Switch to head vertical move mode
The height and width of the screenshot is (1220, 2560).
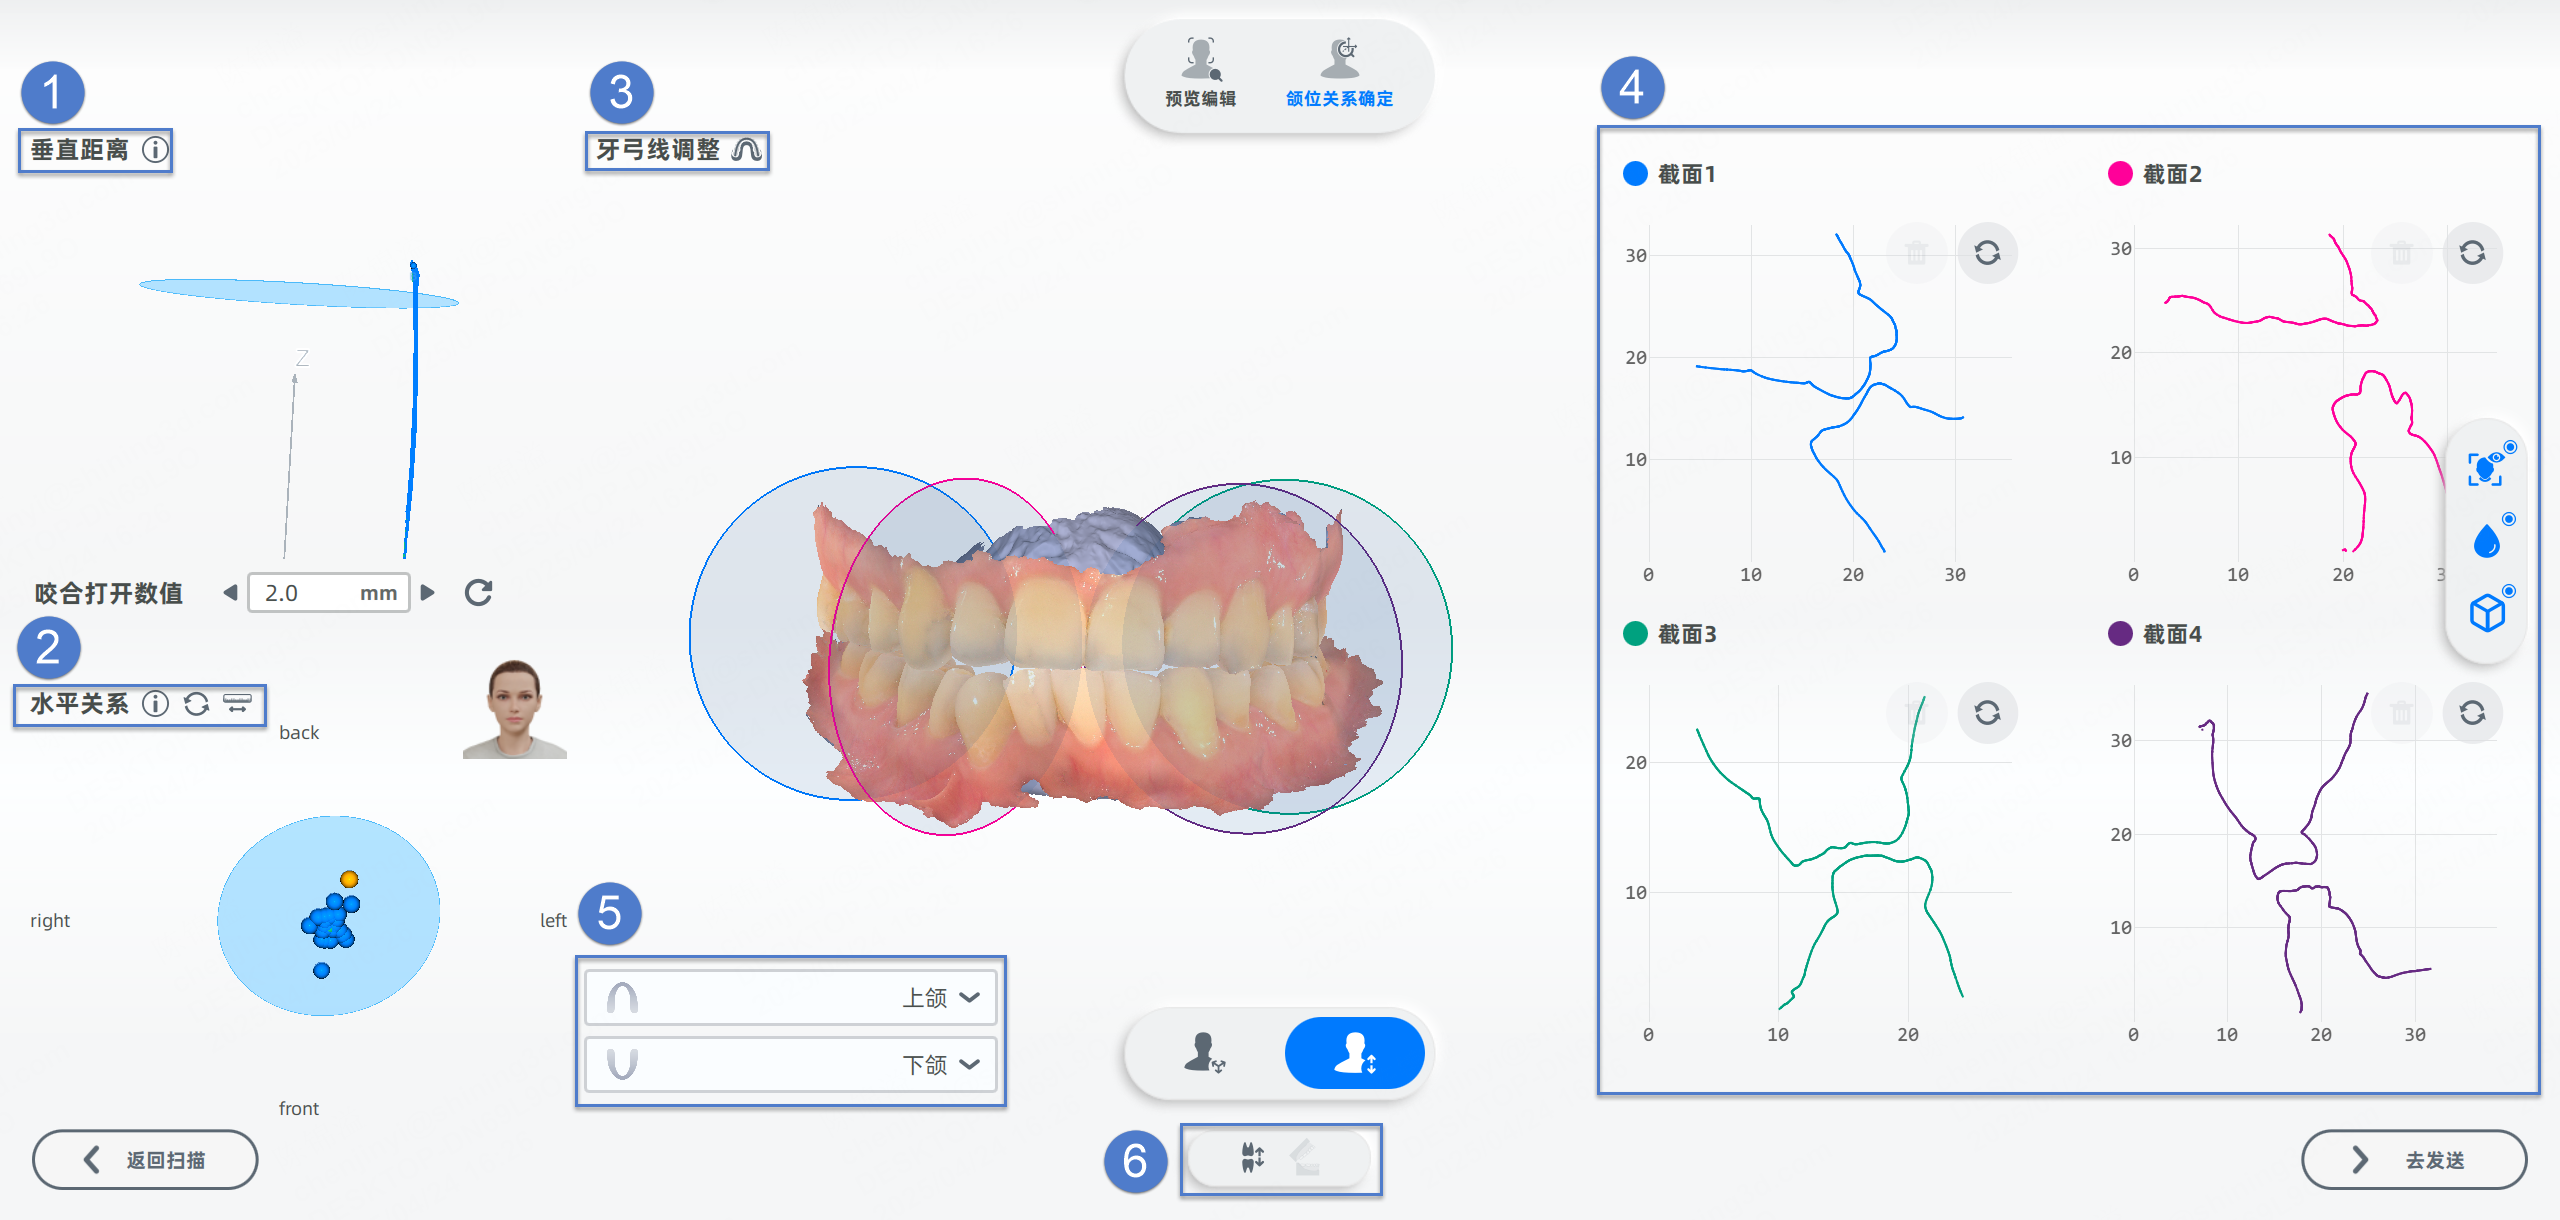1355,1053
